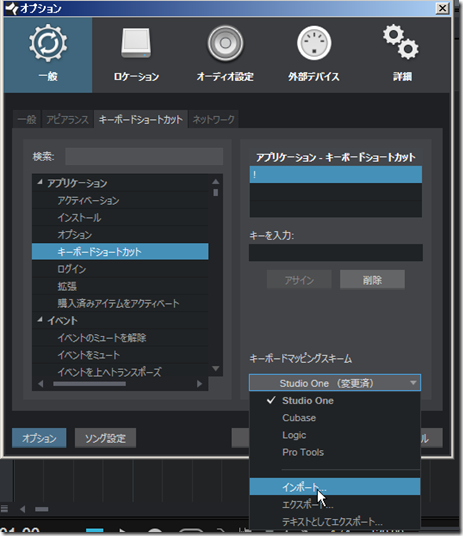This screenshot has height=536, width=463.
Task: Select イベントのミュートを解除 command
Action: click(x=120, y=338)
